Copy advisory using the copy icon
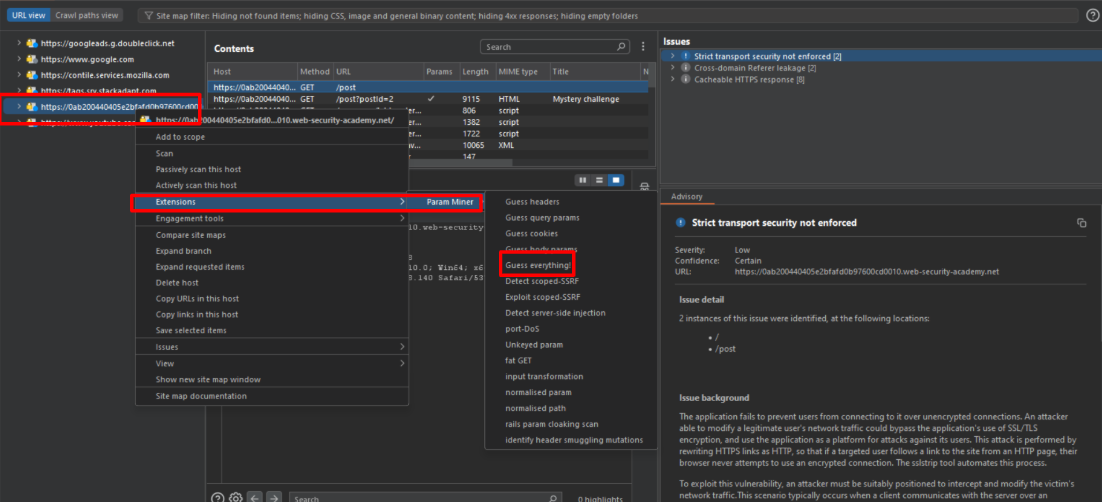Image resolution: width=1102 pixels, height=502 pixels. pyautogui.click(x=1081, y=223)
